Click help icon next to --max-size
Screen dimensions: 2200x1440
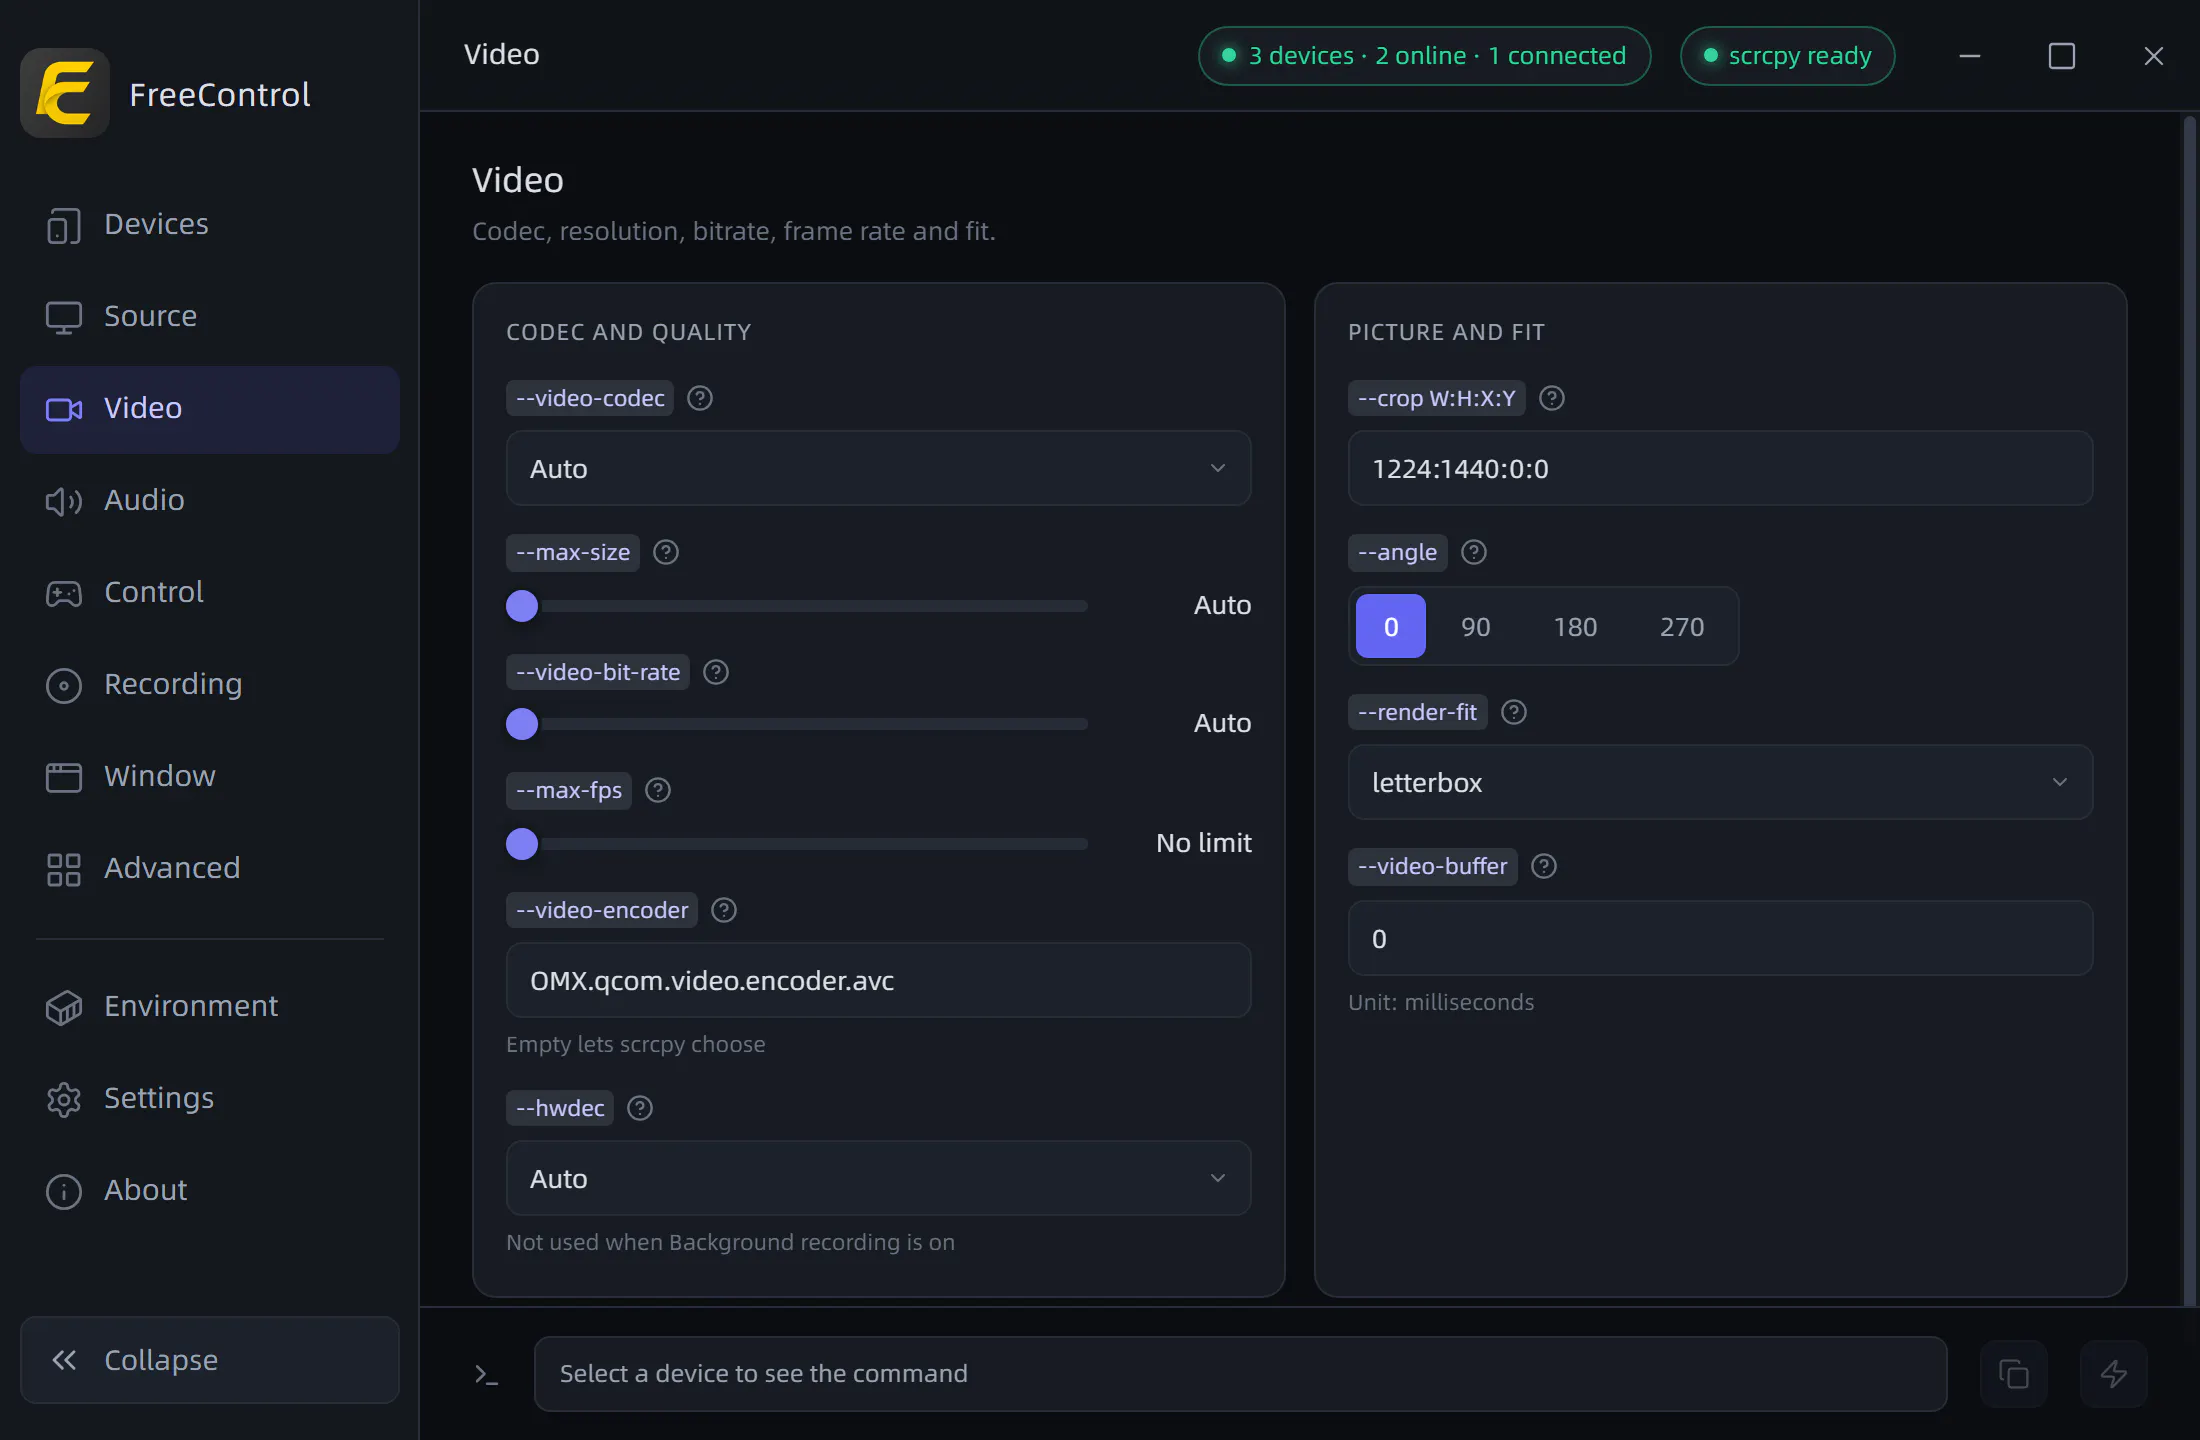click(x=666, y=552)
